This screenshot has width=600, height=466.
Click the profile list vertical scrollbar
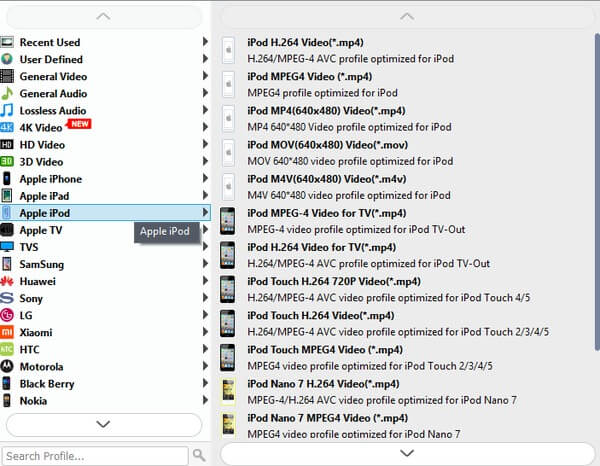click(596, 200)
